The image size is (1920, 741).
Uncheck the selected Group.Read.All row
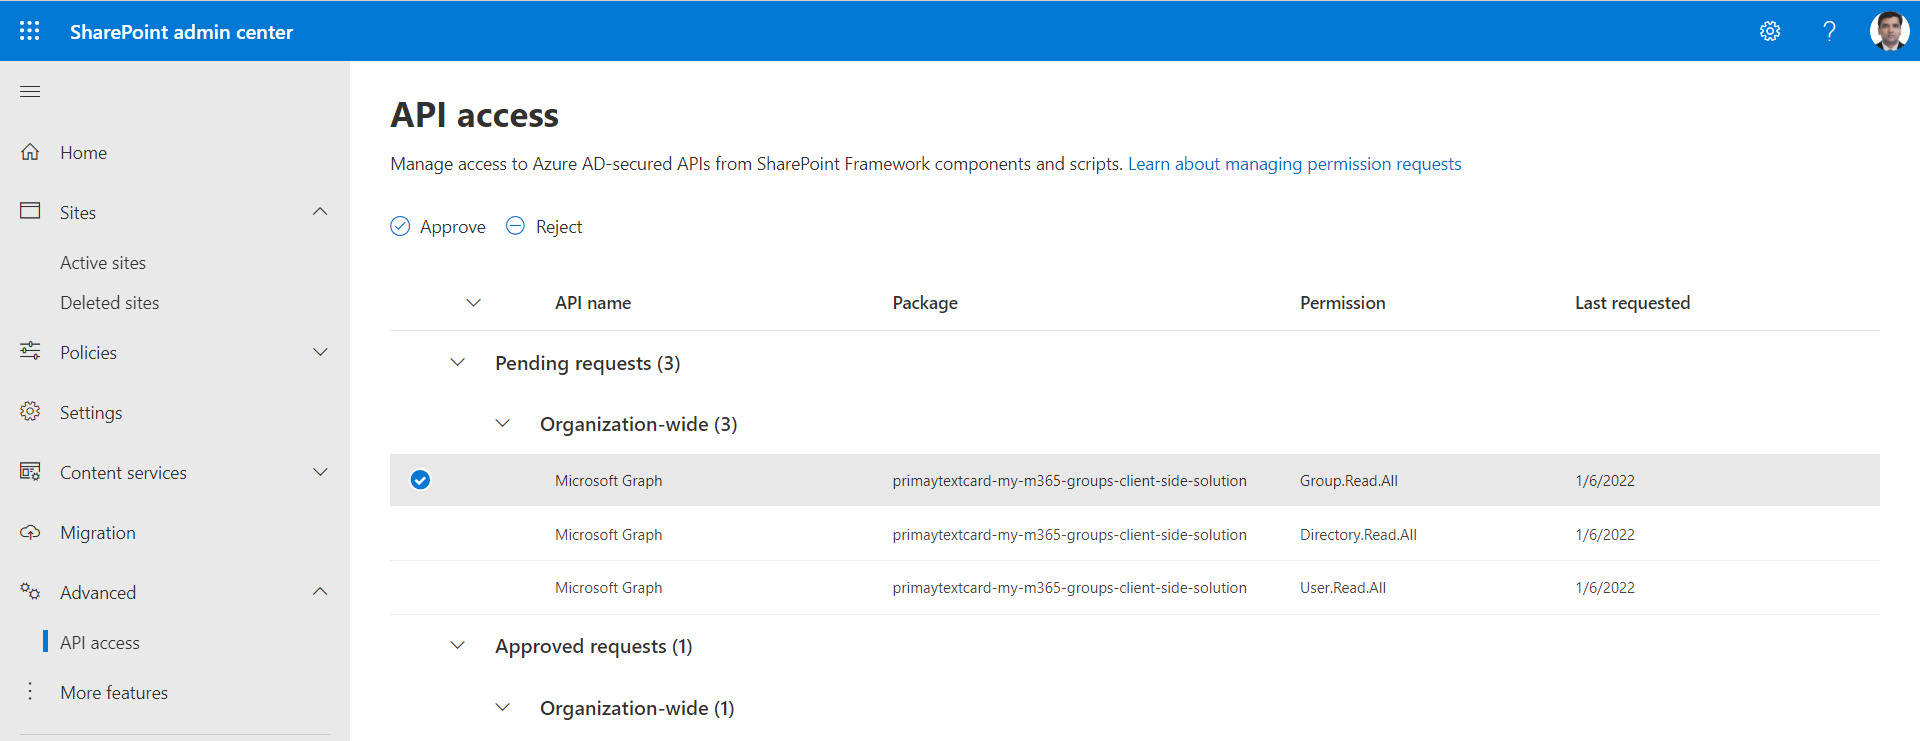(x=421, y=480)
